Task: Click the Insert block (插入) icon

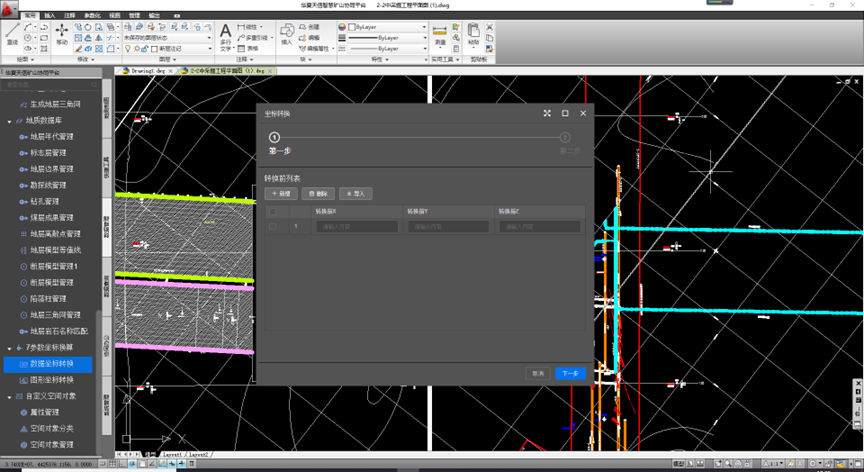Action: [287, 34]
